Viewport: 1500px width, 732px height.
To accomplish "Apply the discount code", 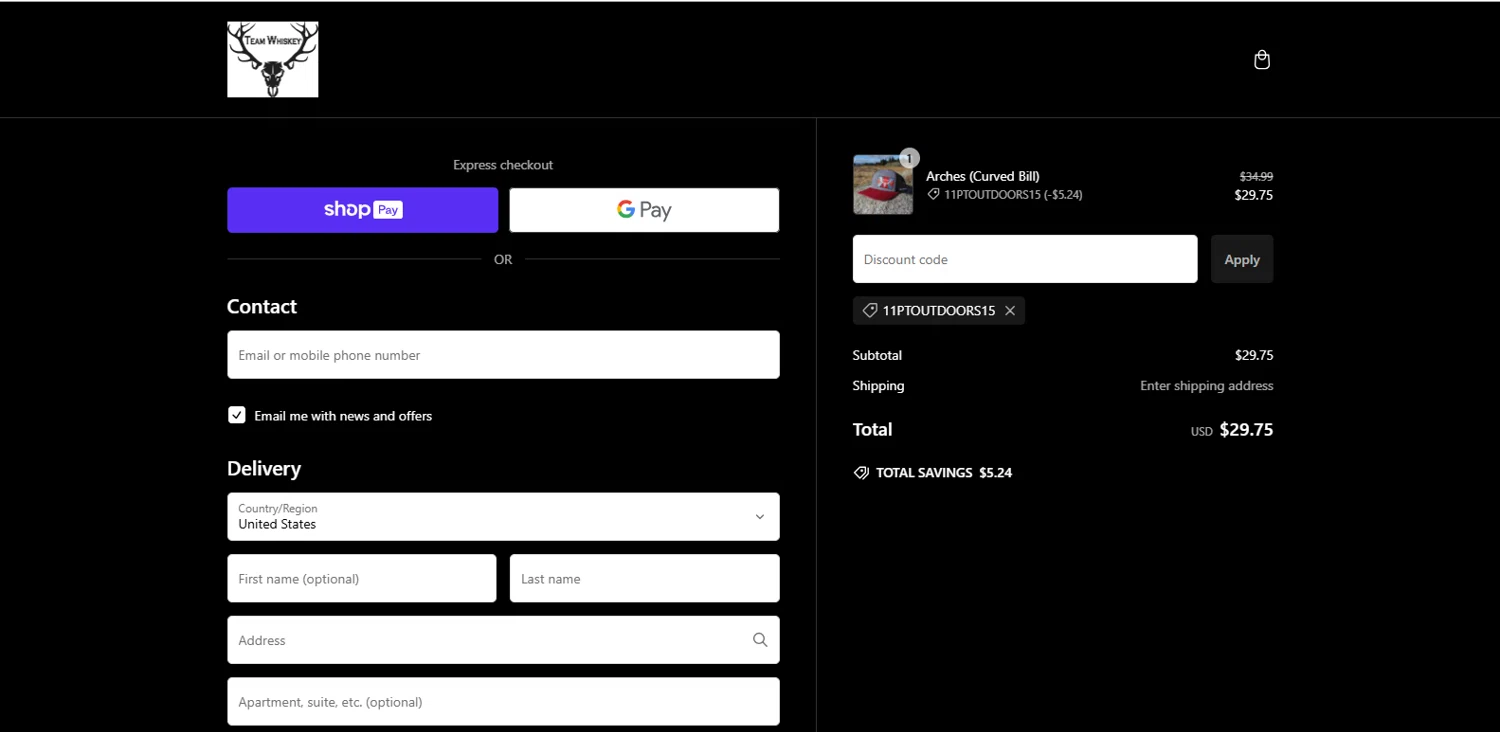I will click(1242, 259).
